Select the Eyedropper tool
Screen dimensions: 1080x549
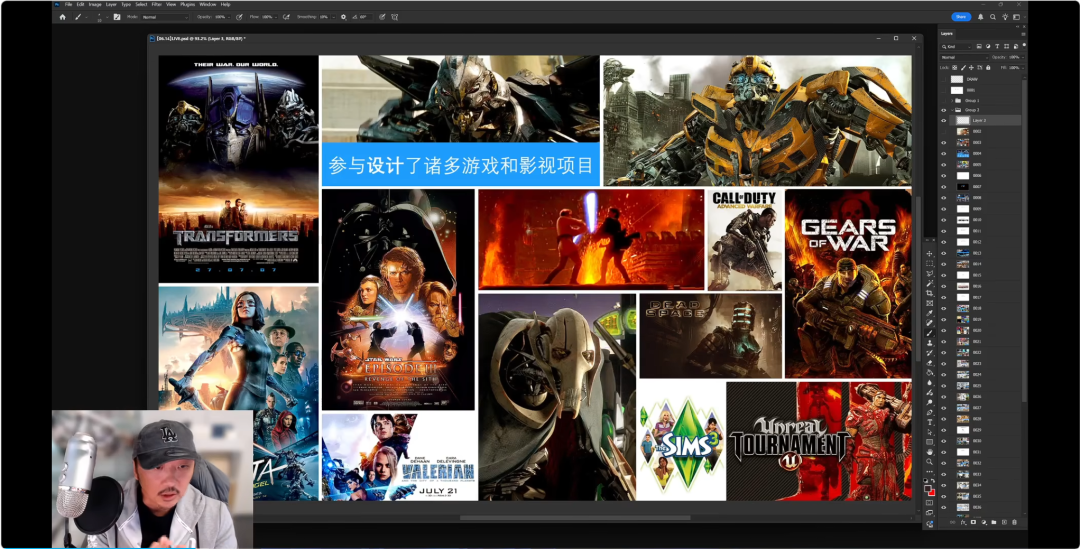(929, 313)
